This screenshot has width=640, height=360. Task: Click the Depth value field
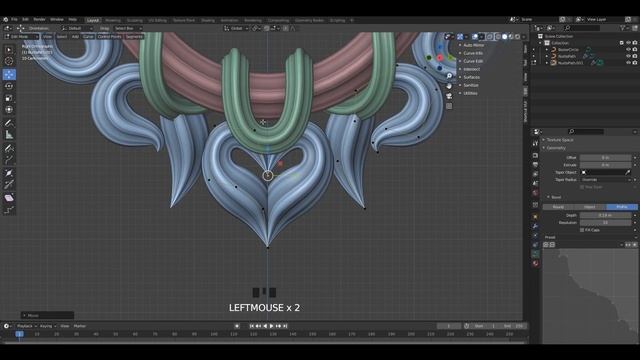coord(606,215)
